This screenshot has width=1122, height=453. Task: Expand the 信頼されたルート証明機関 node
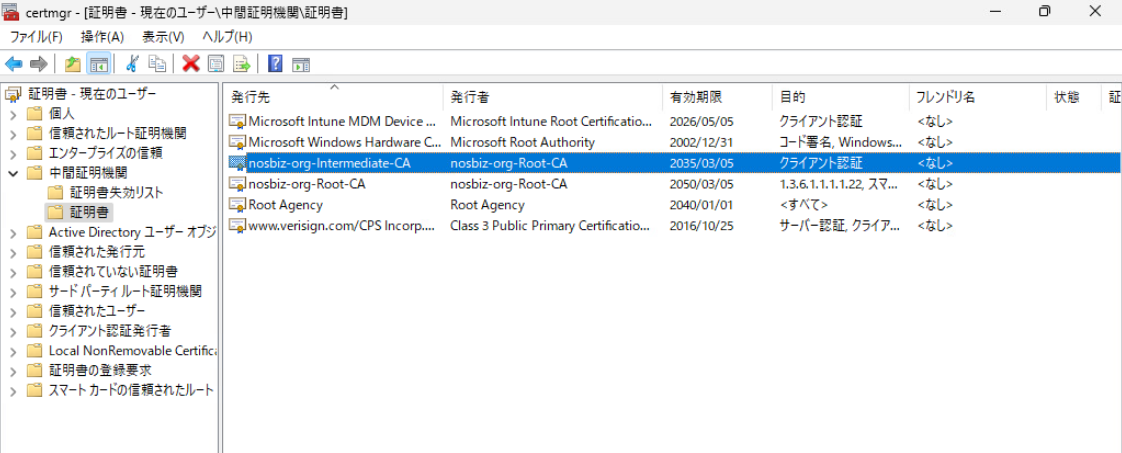pyautogui.click(x=13, y=133)
